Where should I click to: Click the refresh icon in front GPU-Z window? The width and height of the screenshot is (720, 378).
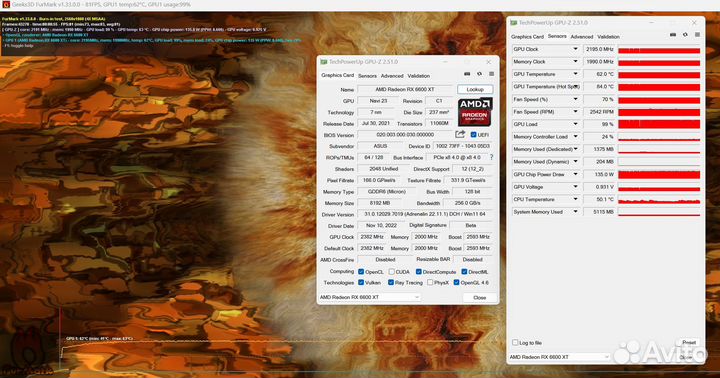point(479,74)
